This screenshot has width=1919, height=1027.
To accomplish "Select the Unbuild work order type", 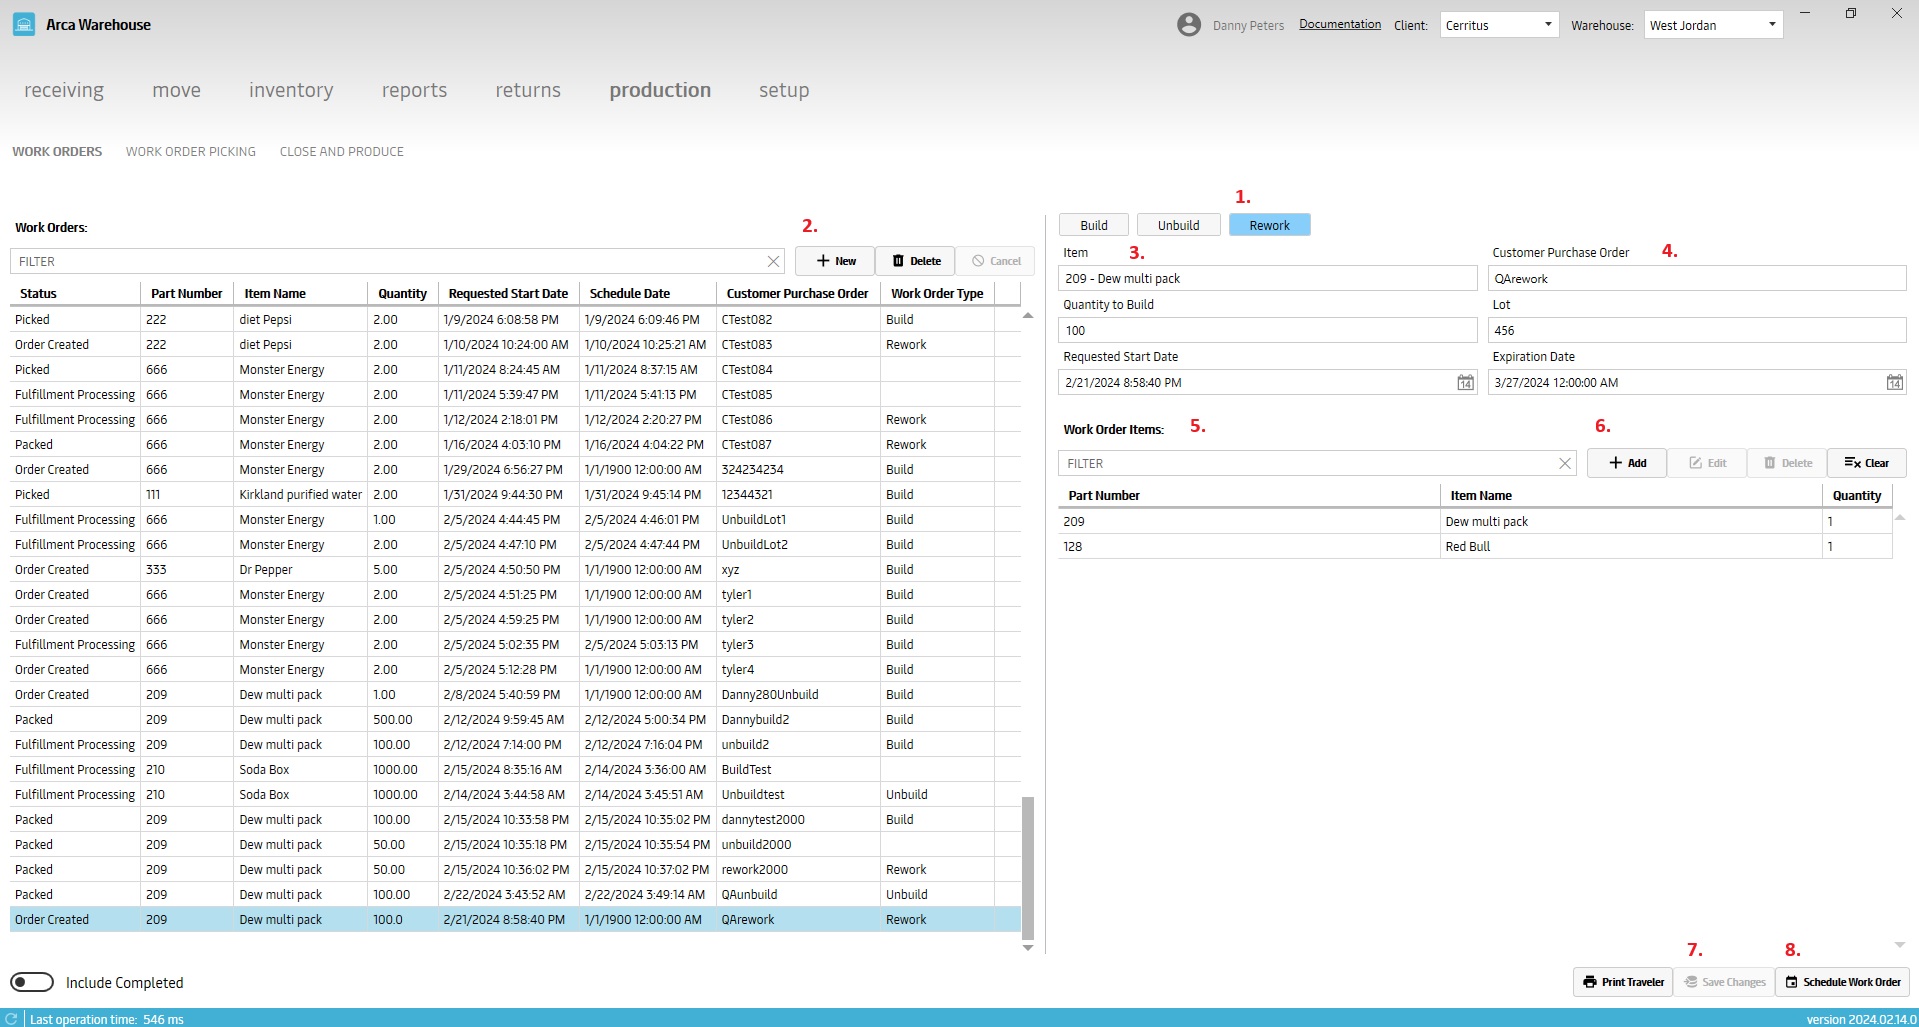I will tap(1178, 225).
